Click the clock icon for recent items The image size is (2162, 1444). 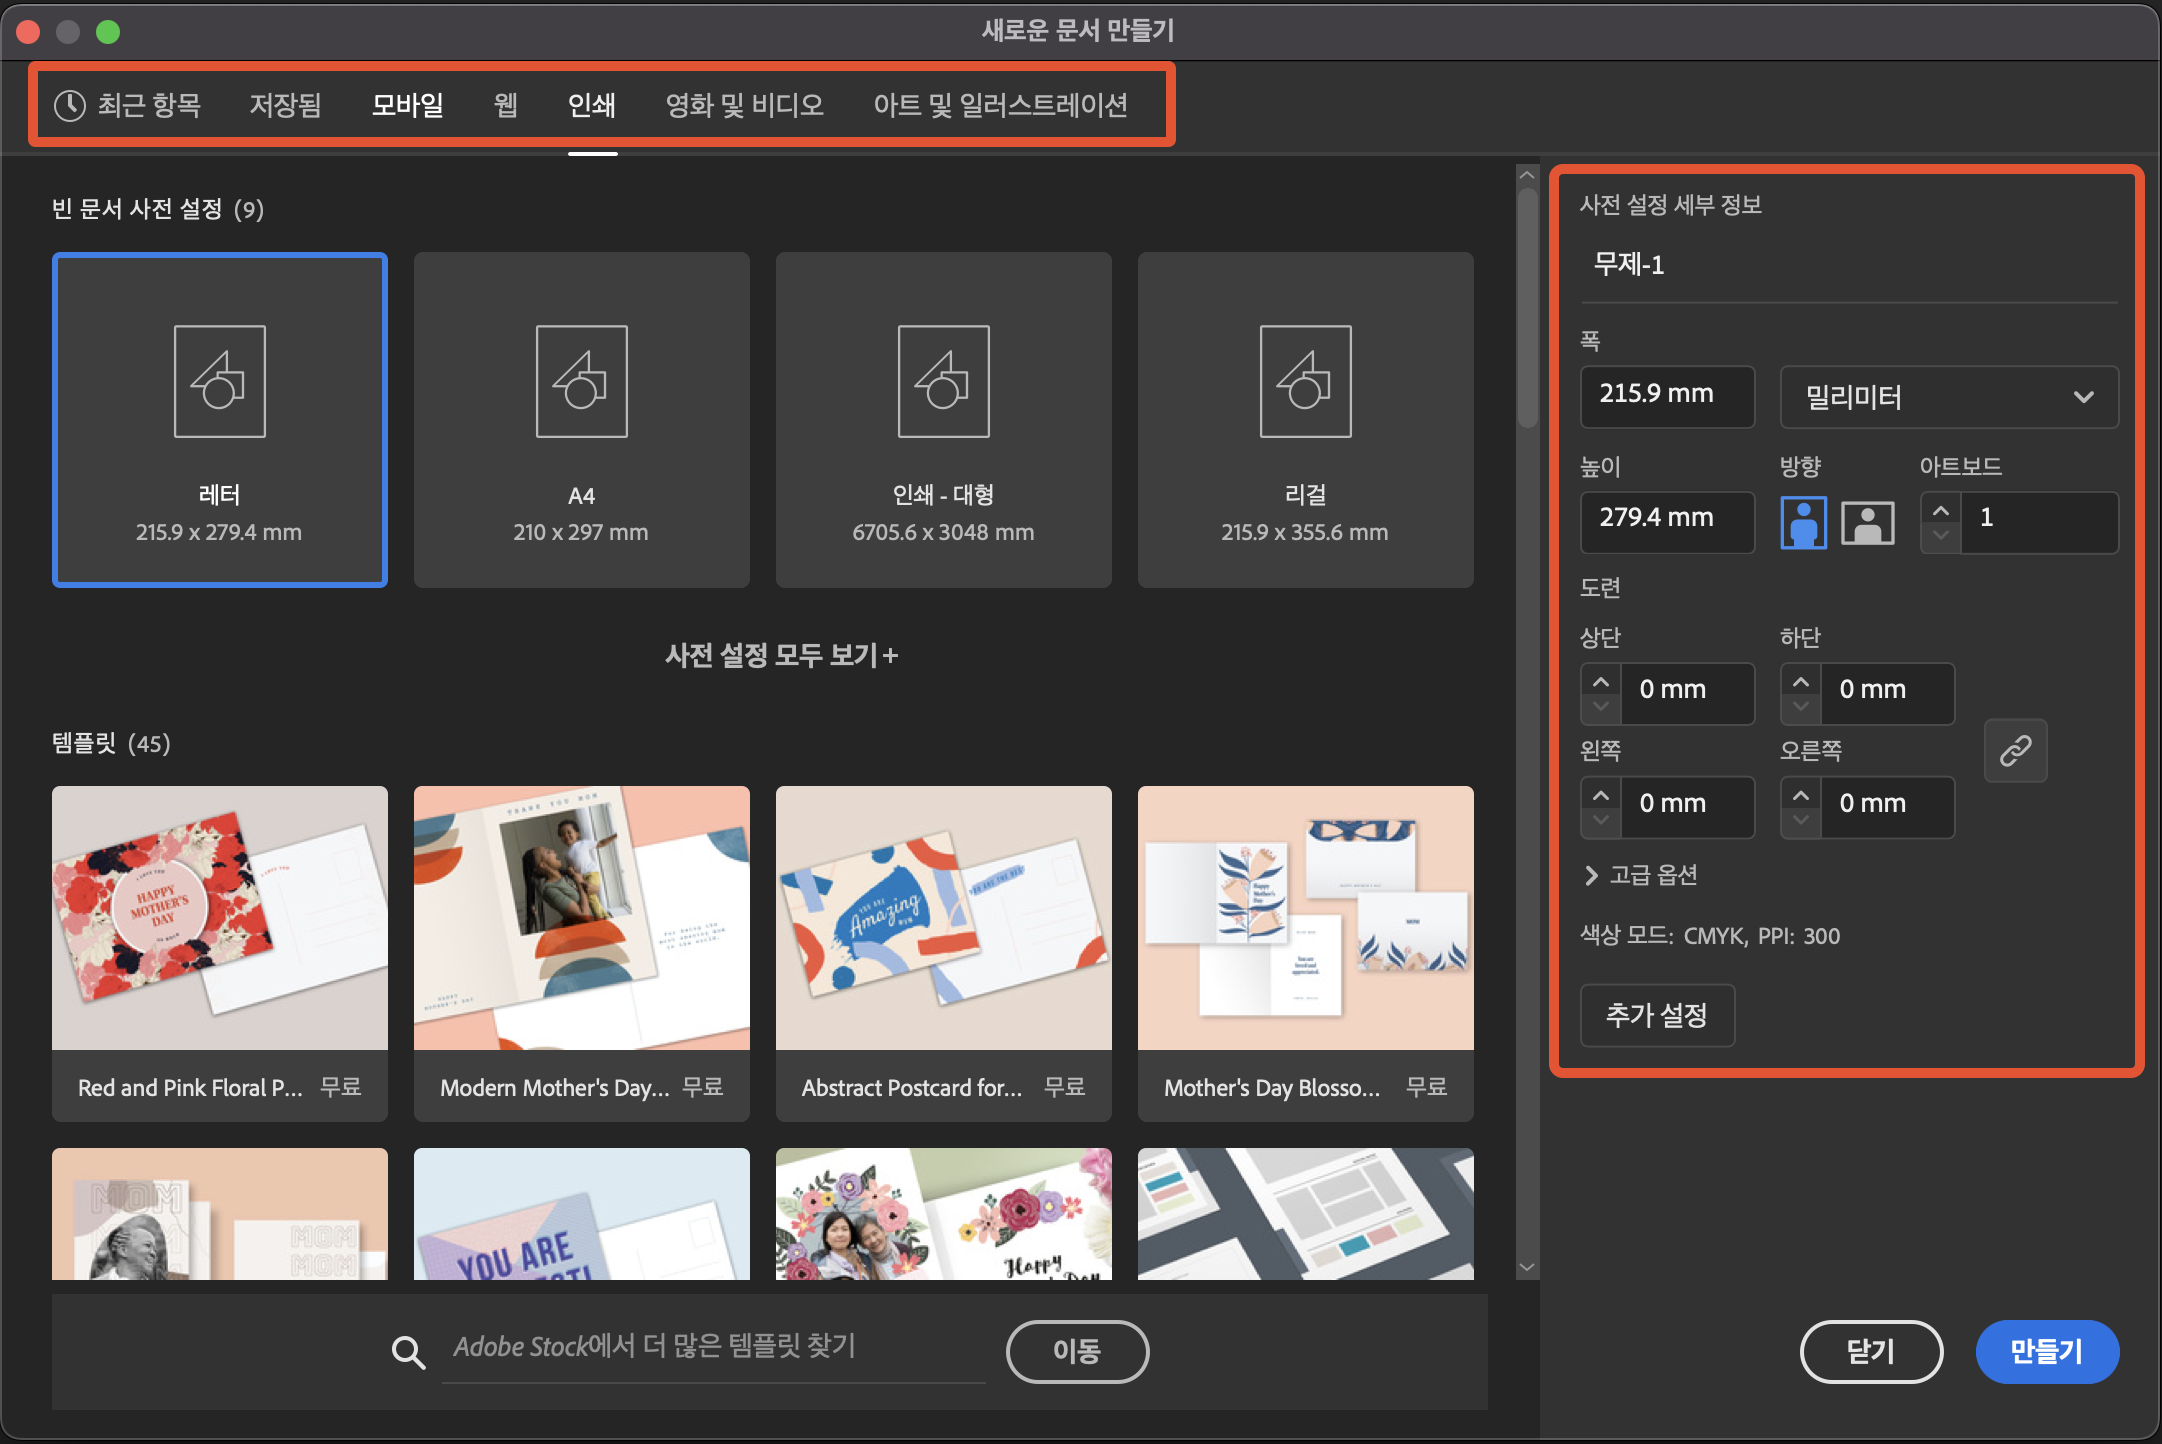[x=69, y=105]
